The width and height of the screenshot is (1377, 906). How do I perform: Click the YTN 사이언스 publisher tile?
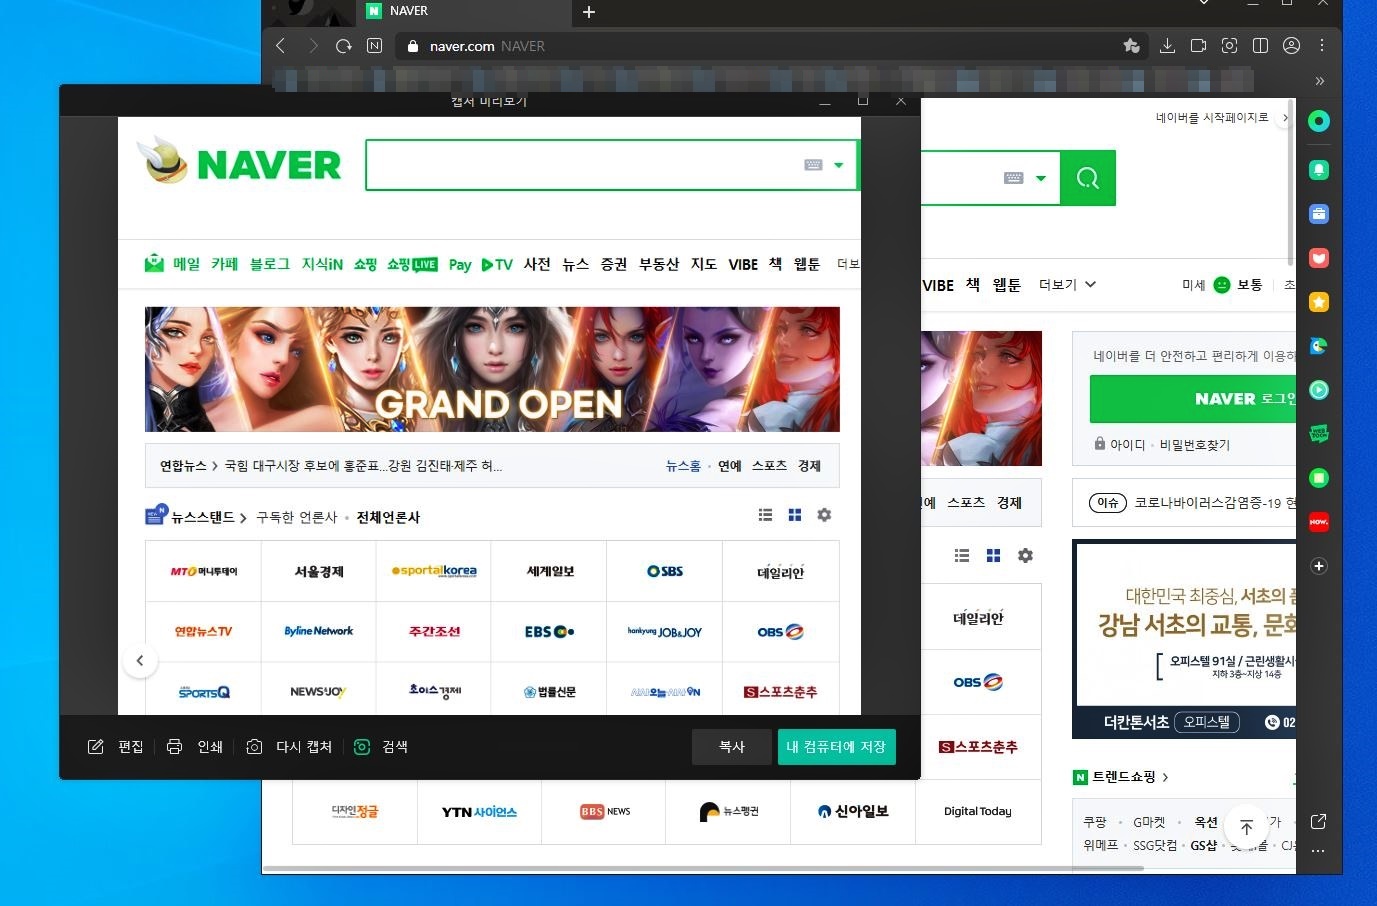tap(479, 812)
